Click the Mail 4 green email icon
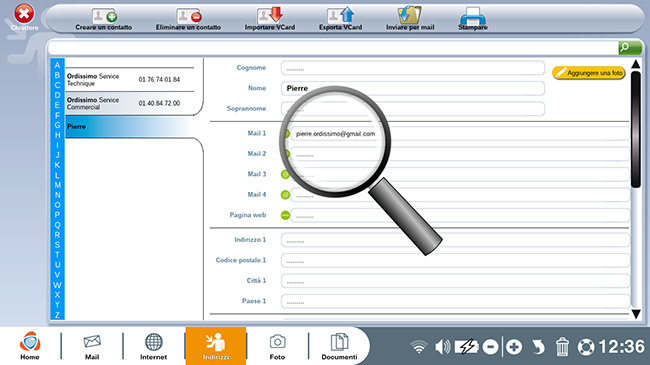The width and height of the screenshot is (650, 365). point(285,195)
